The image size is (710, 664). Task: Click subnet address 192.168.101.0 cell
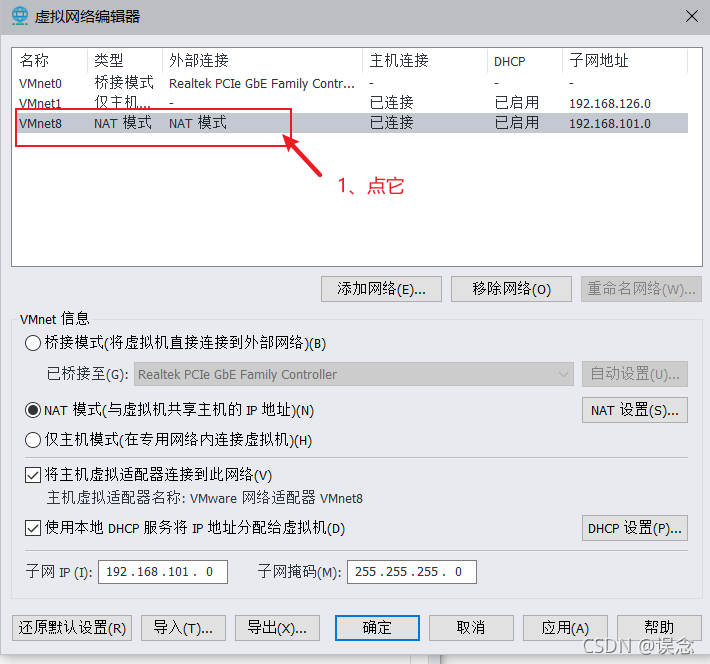pos(609,124)
